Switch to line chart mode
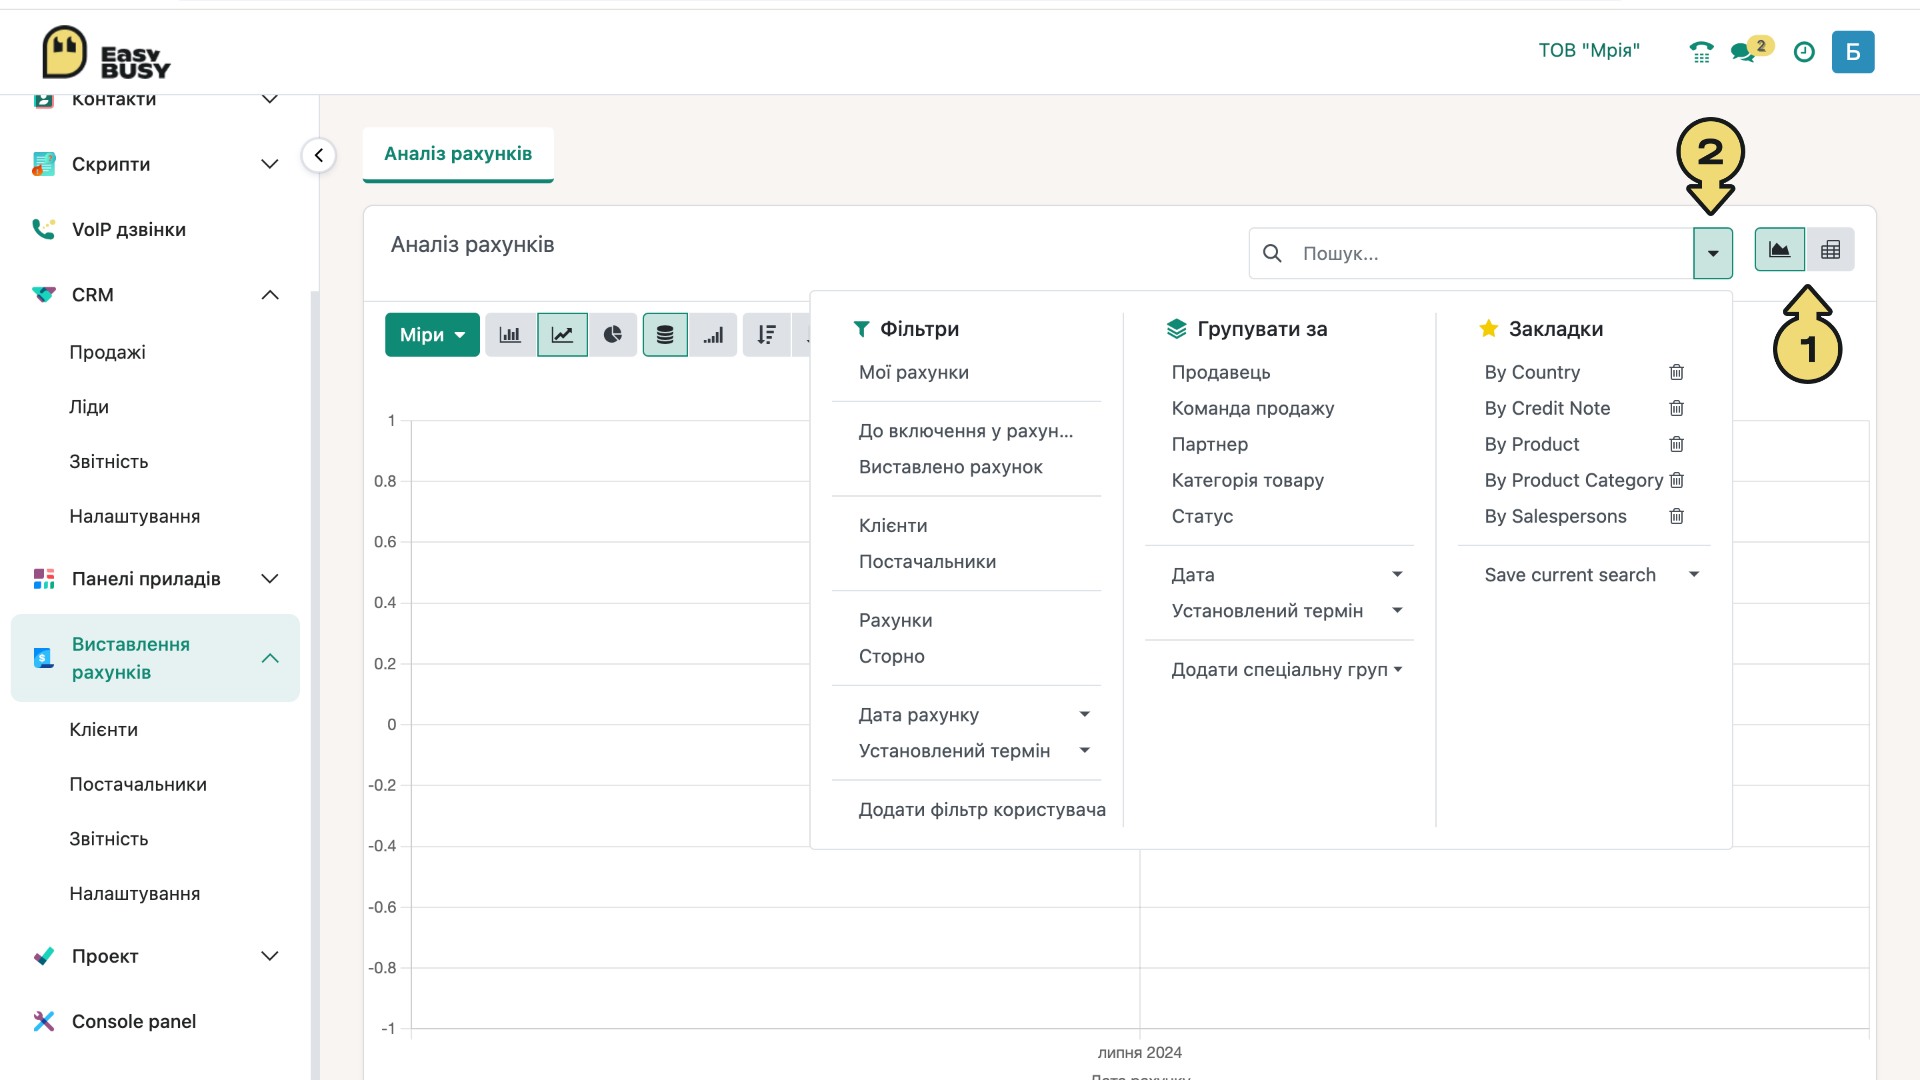The height and width of the screenshot is (1080, 1920). pos(562,335)
